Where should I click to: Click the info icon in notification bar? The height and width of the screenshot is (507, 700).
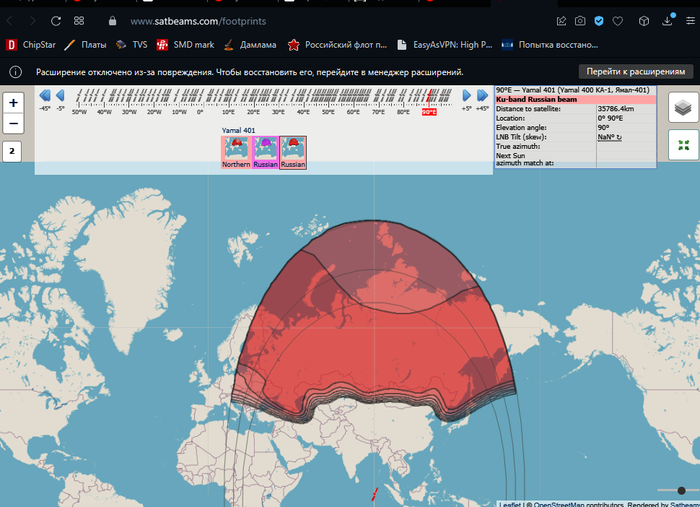[x=16, y=72]
